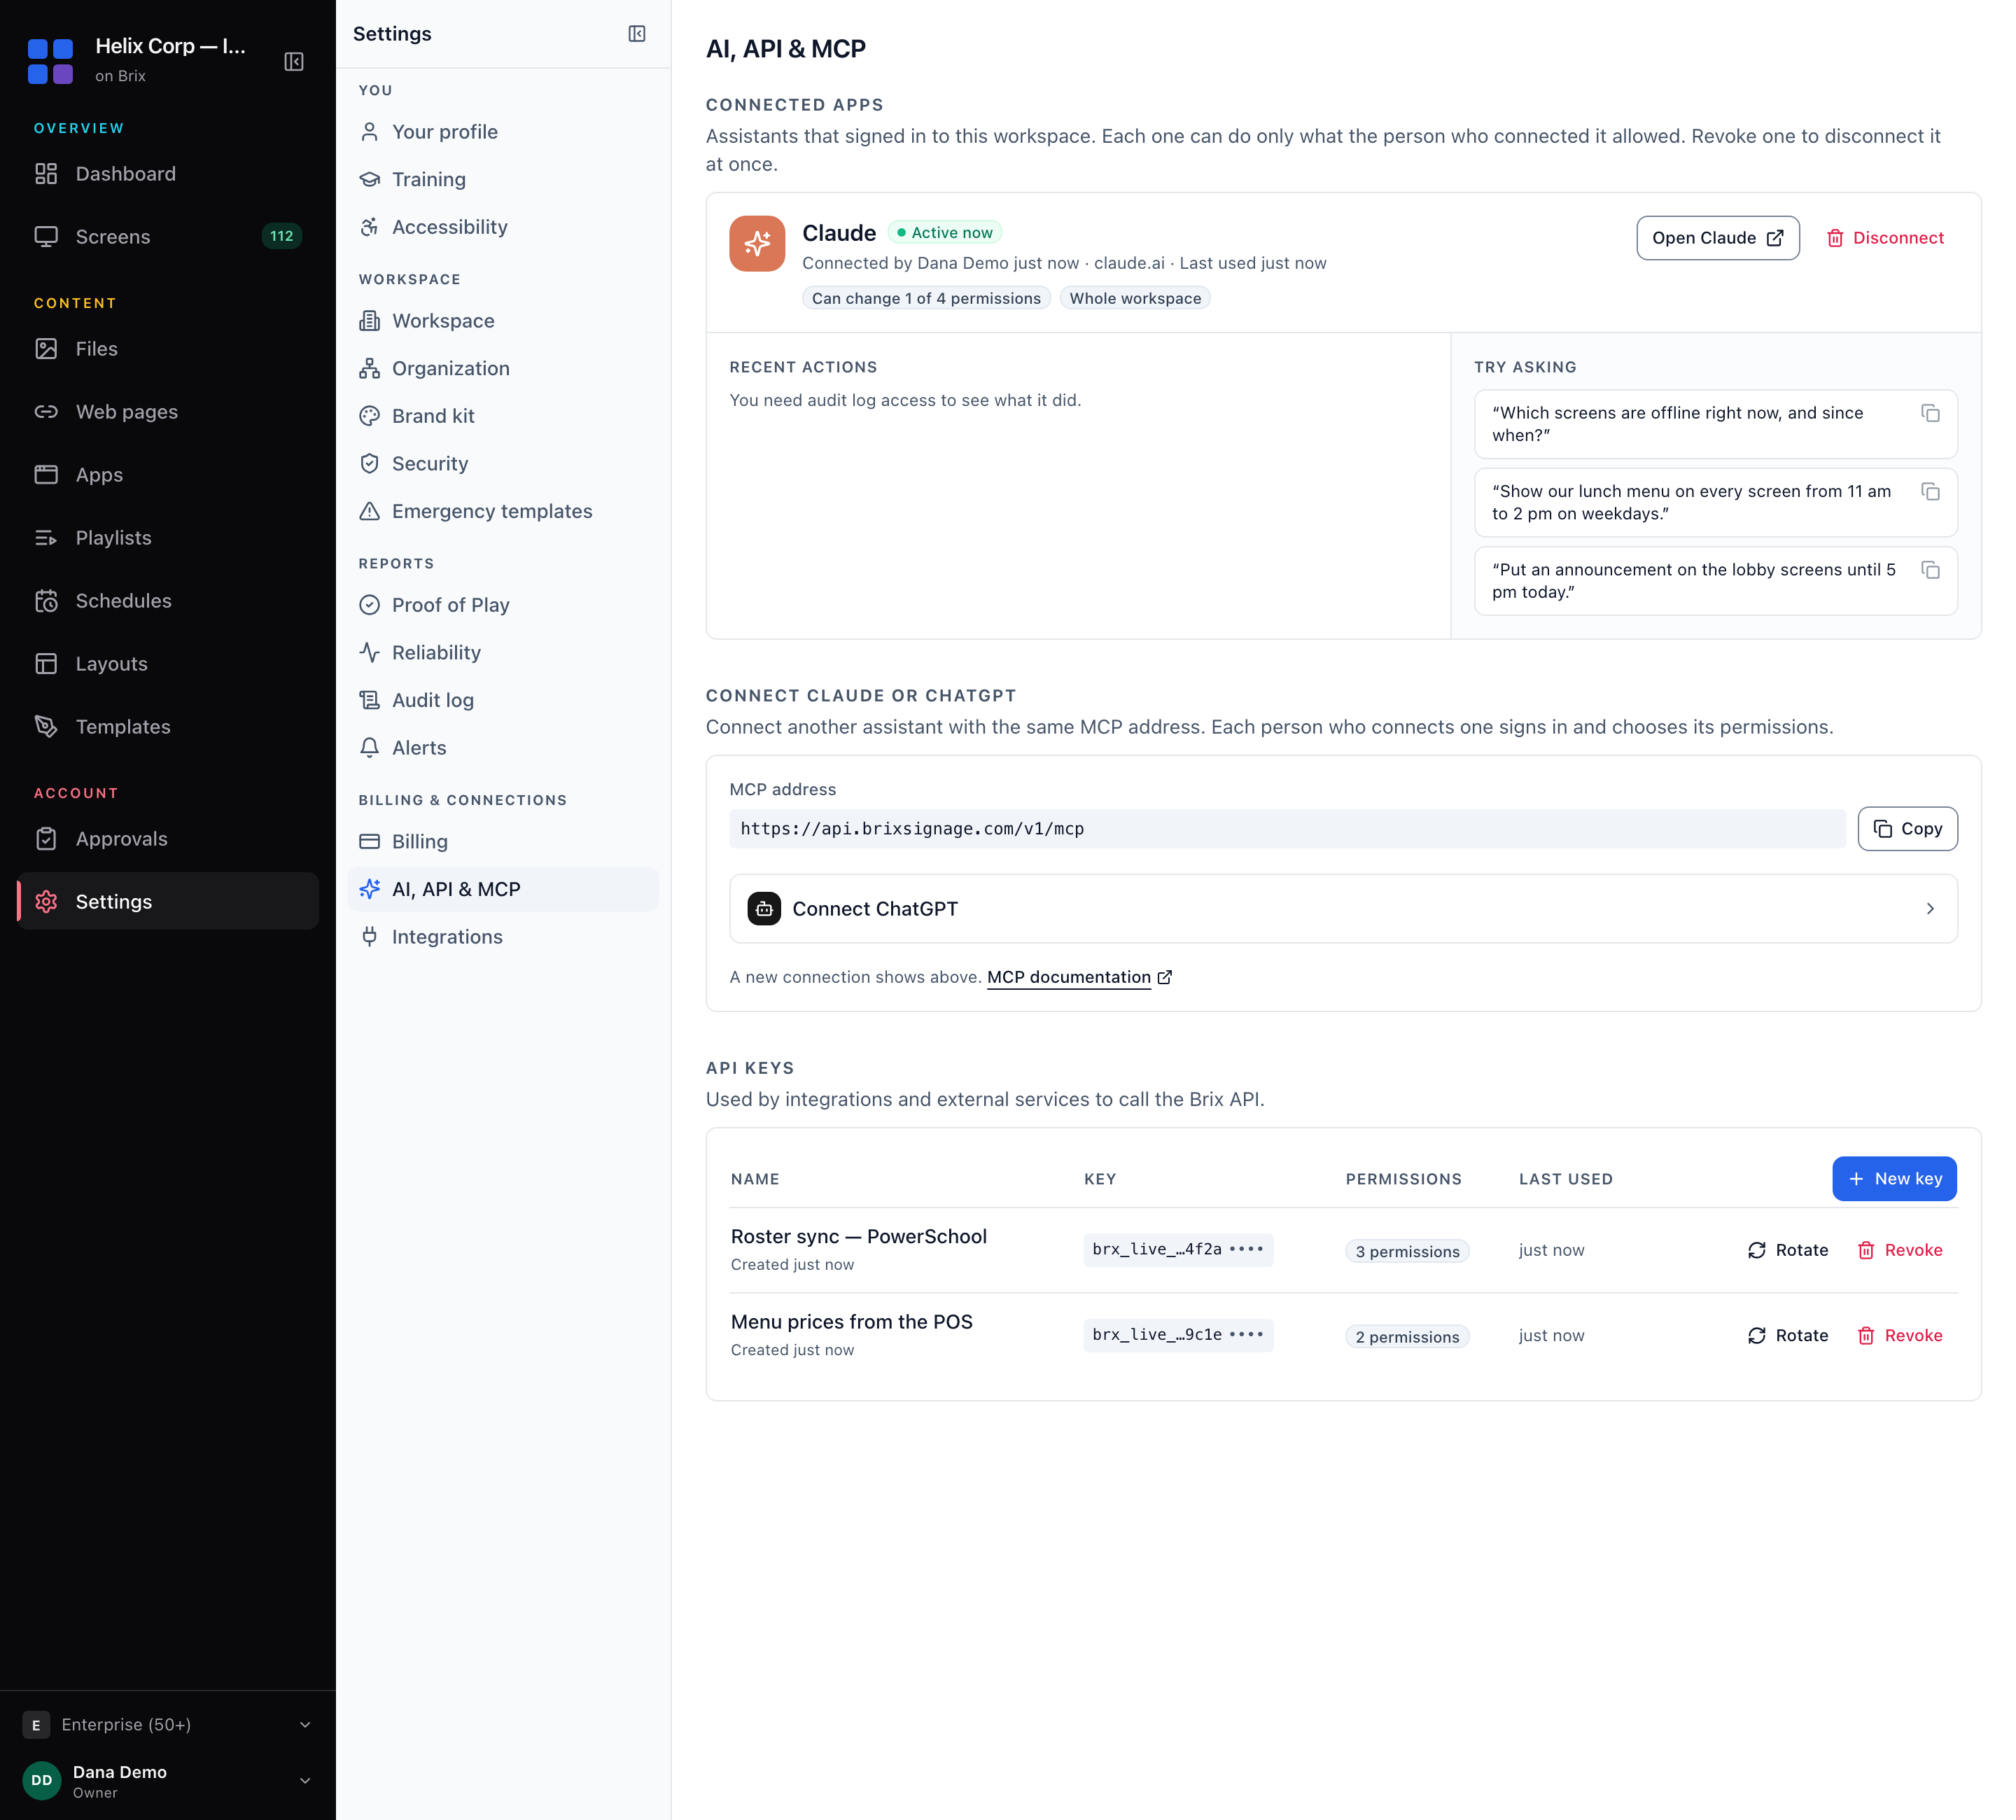
Task: Expand the Dana Demo account menu
Action: 168,1781
